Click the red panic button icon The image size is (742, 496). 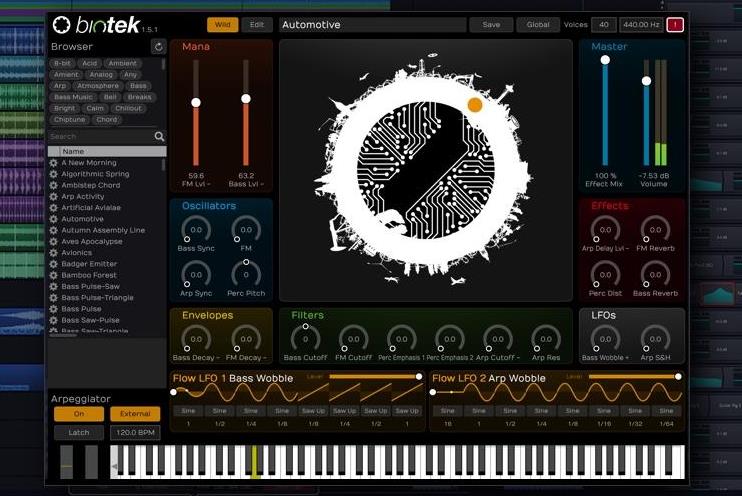(x=675, y=25)
